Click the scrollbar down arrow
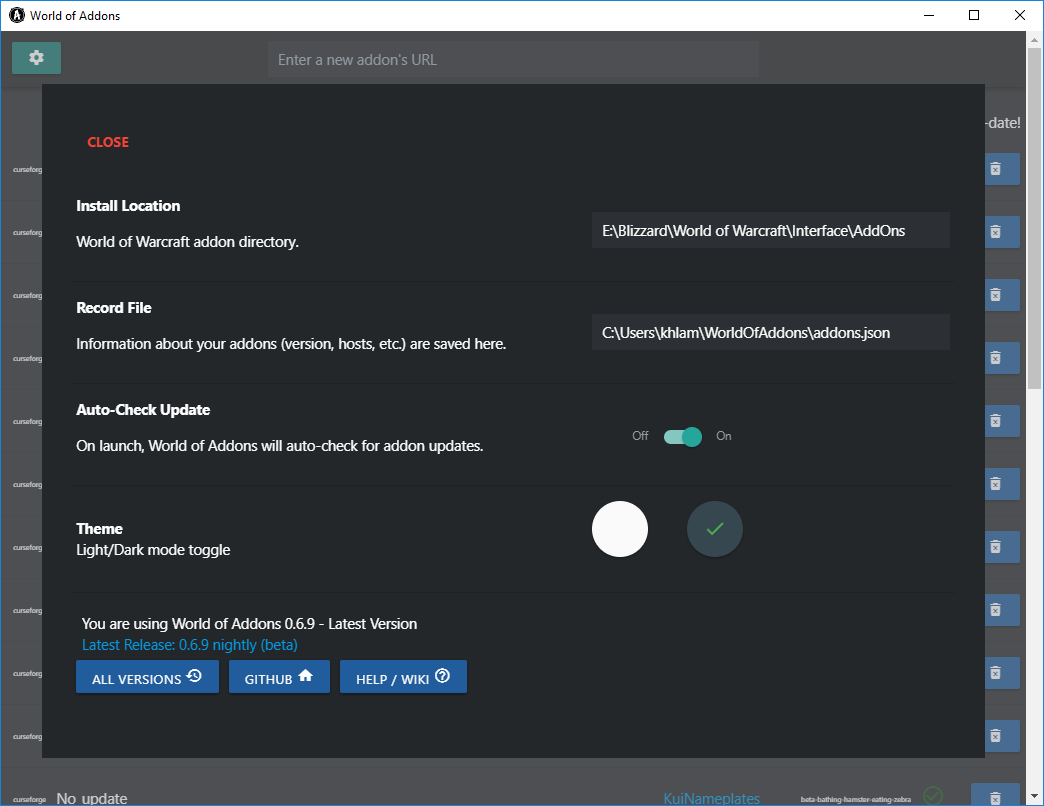This screenshot has height=806, width=1044. (1034, 796)
